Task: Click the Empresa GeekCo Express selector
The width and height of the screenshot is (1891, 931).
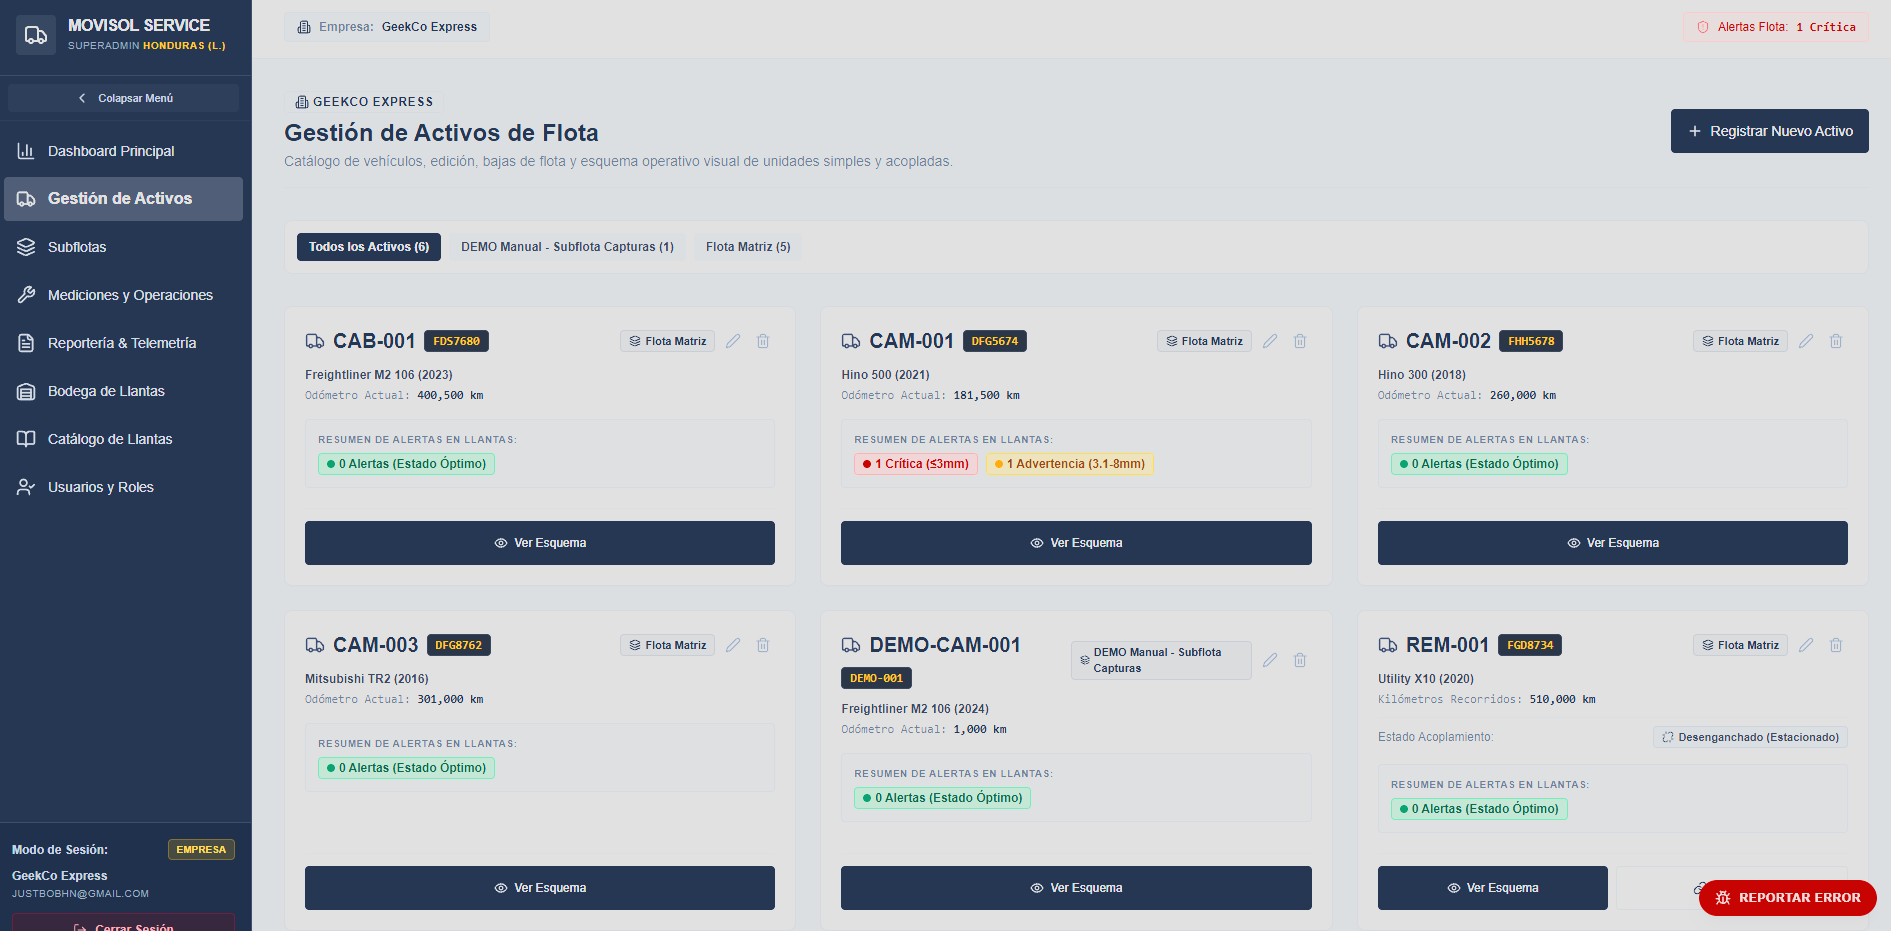Action: (x=387, y=27)
